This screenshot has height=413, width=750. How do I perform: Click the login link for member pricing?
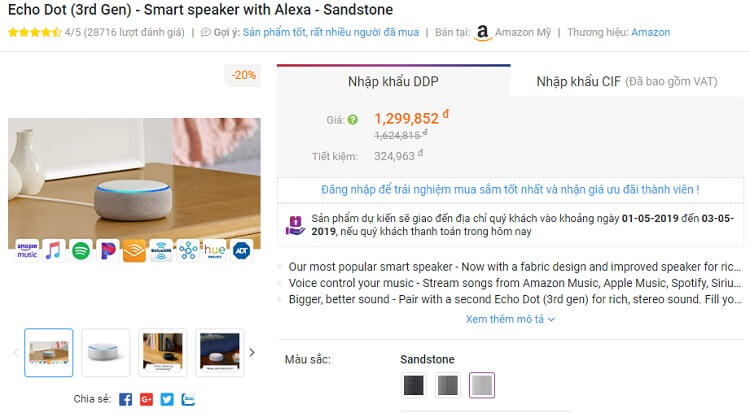pyautogui.click(x=510, y=190)
